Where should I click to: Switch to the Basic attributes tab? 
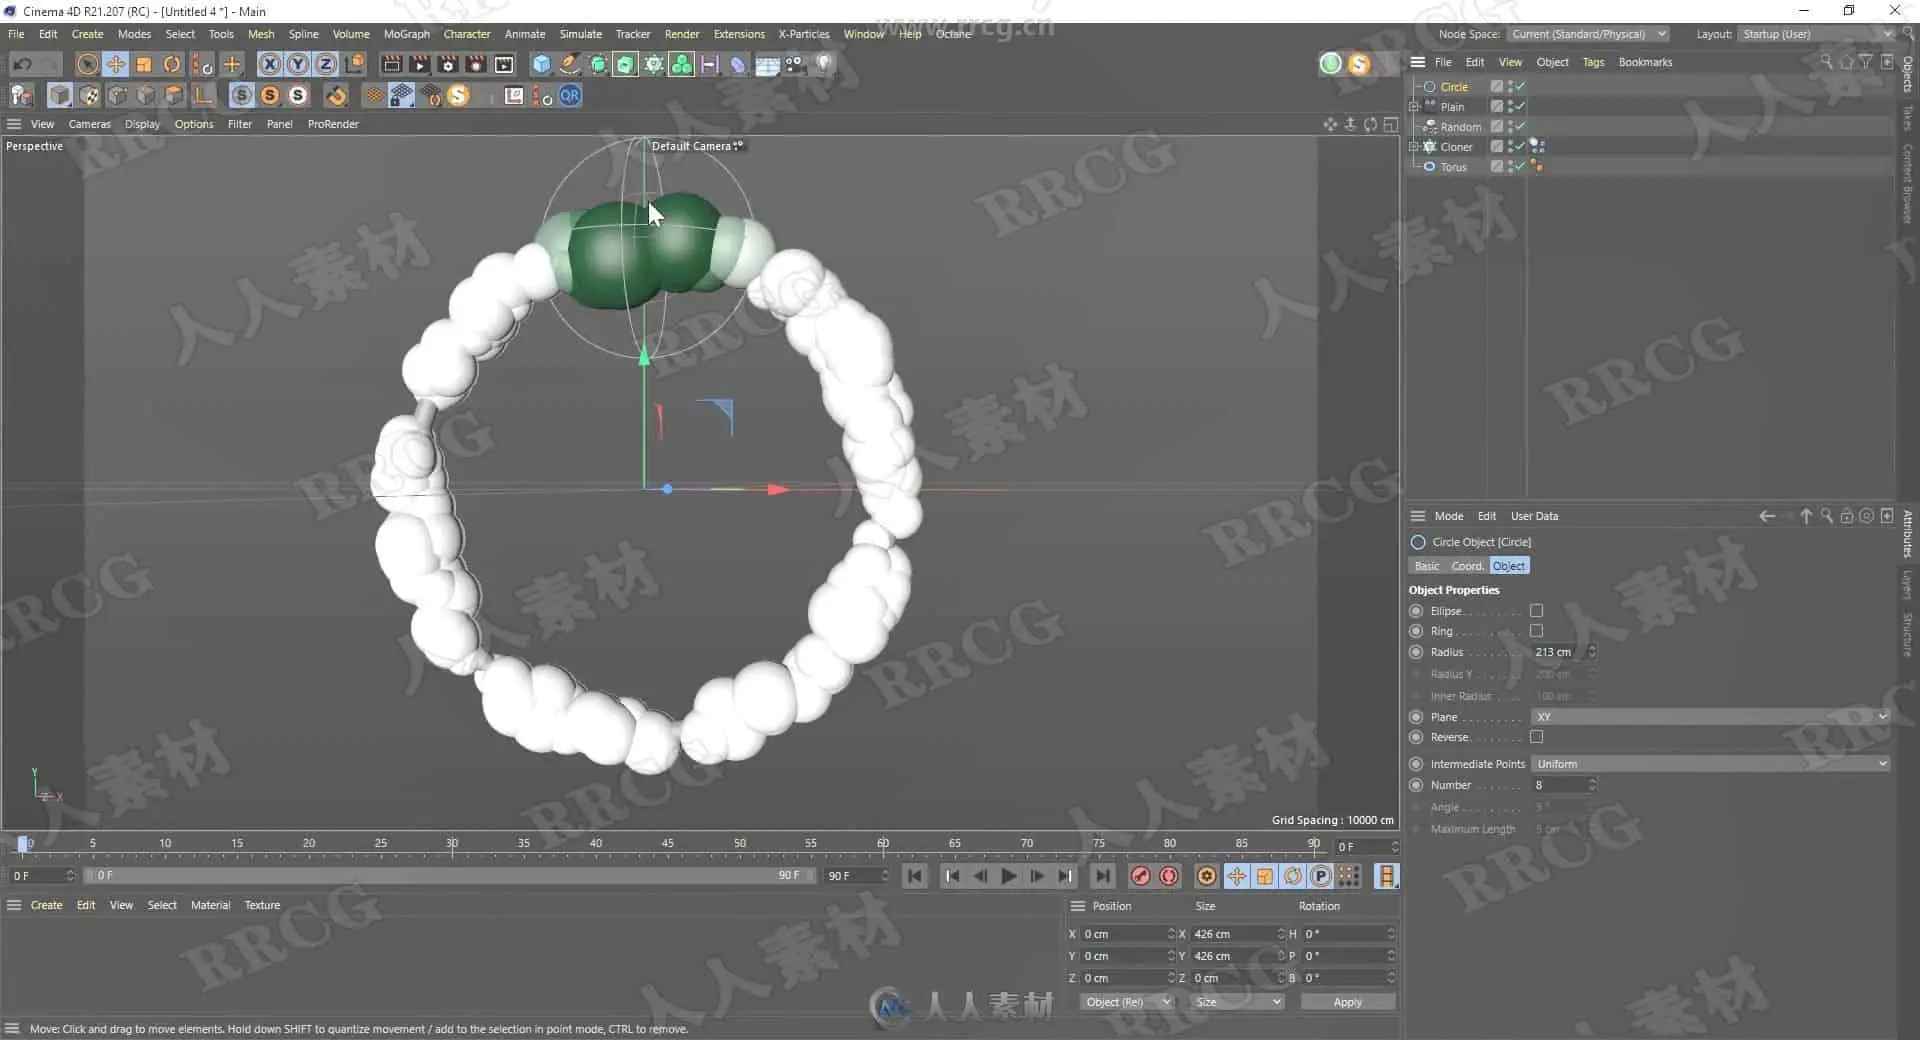pyautogui.click(x=1427, y=566)
